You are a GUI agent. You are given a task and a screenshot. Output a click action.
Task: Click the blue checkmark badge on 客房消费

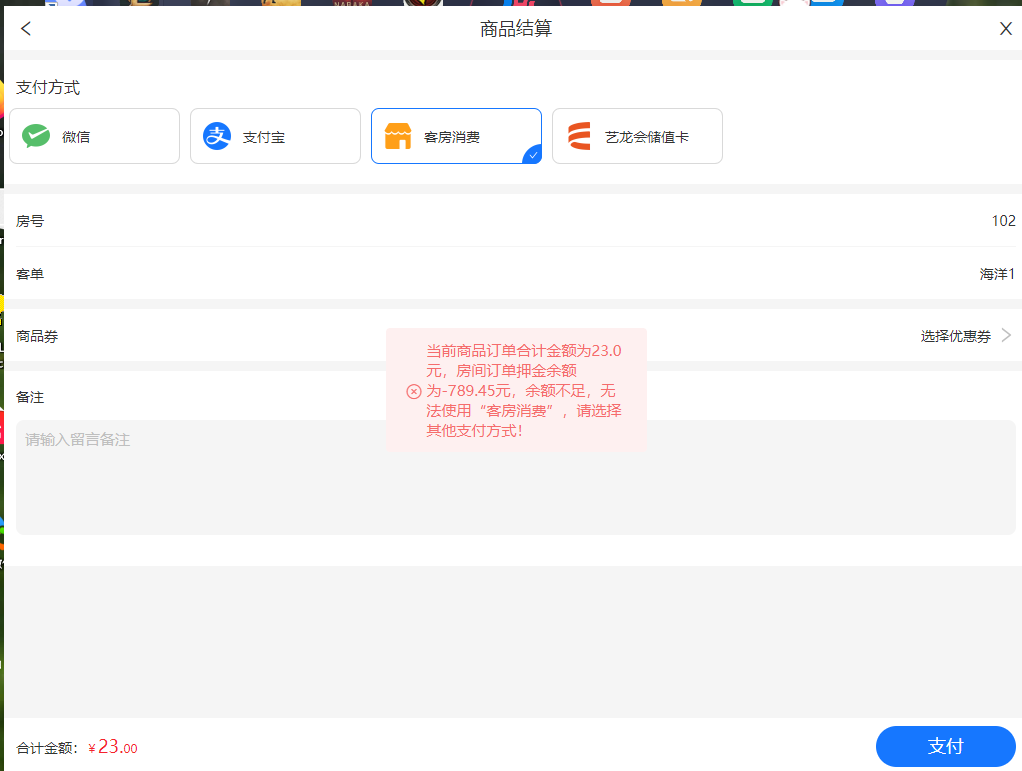533,155
